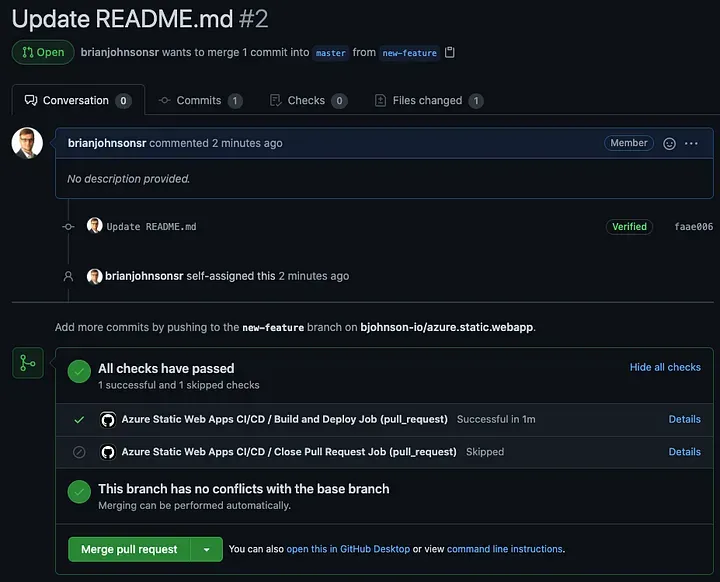Click the green check beside All checks have passed
The height and width of the screenshot is (582, 720).
click(x=79, y=371)
